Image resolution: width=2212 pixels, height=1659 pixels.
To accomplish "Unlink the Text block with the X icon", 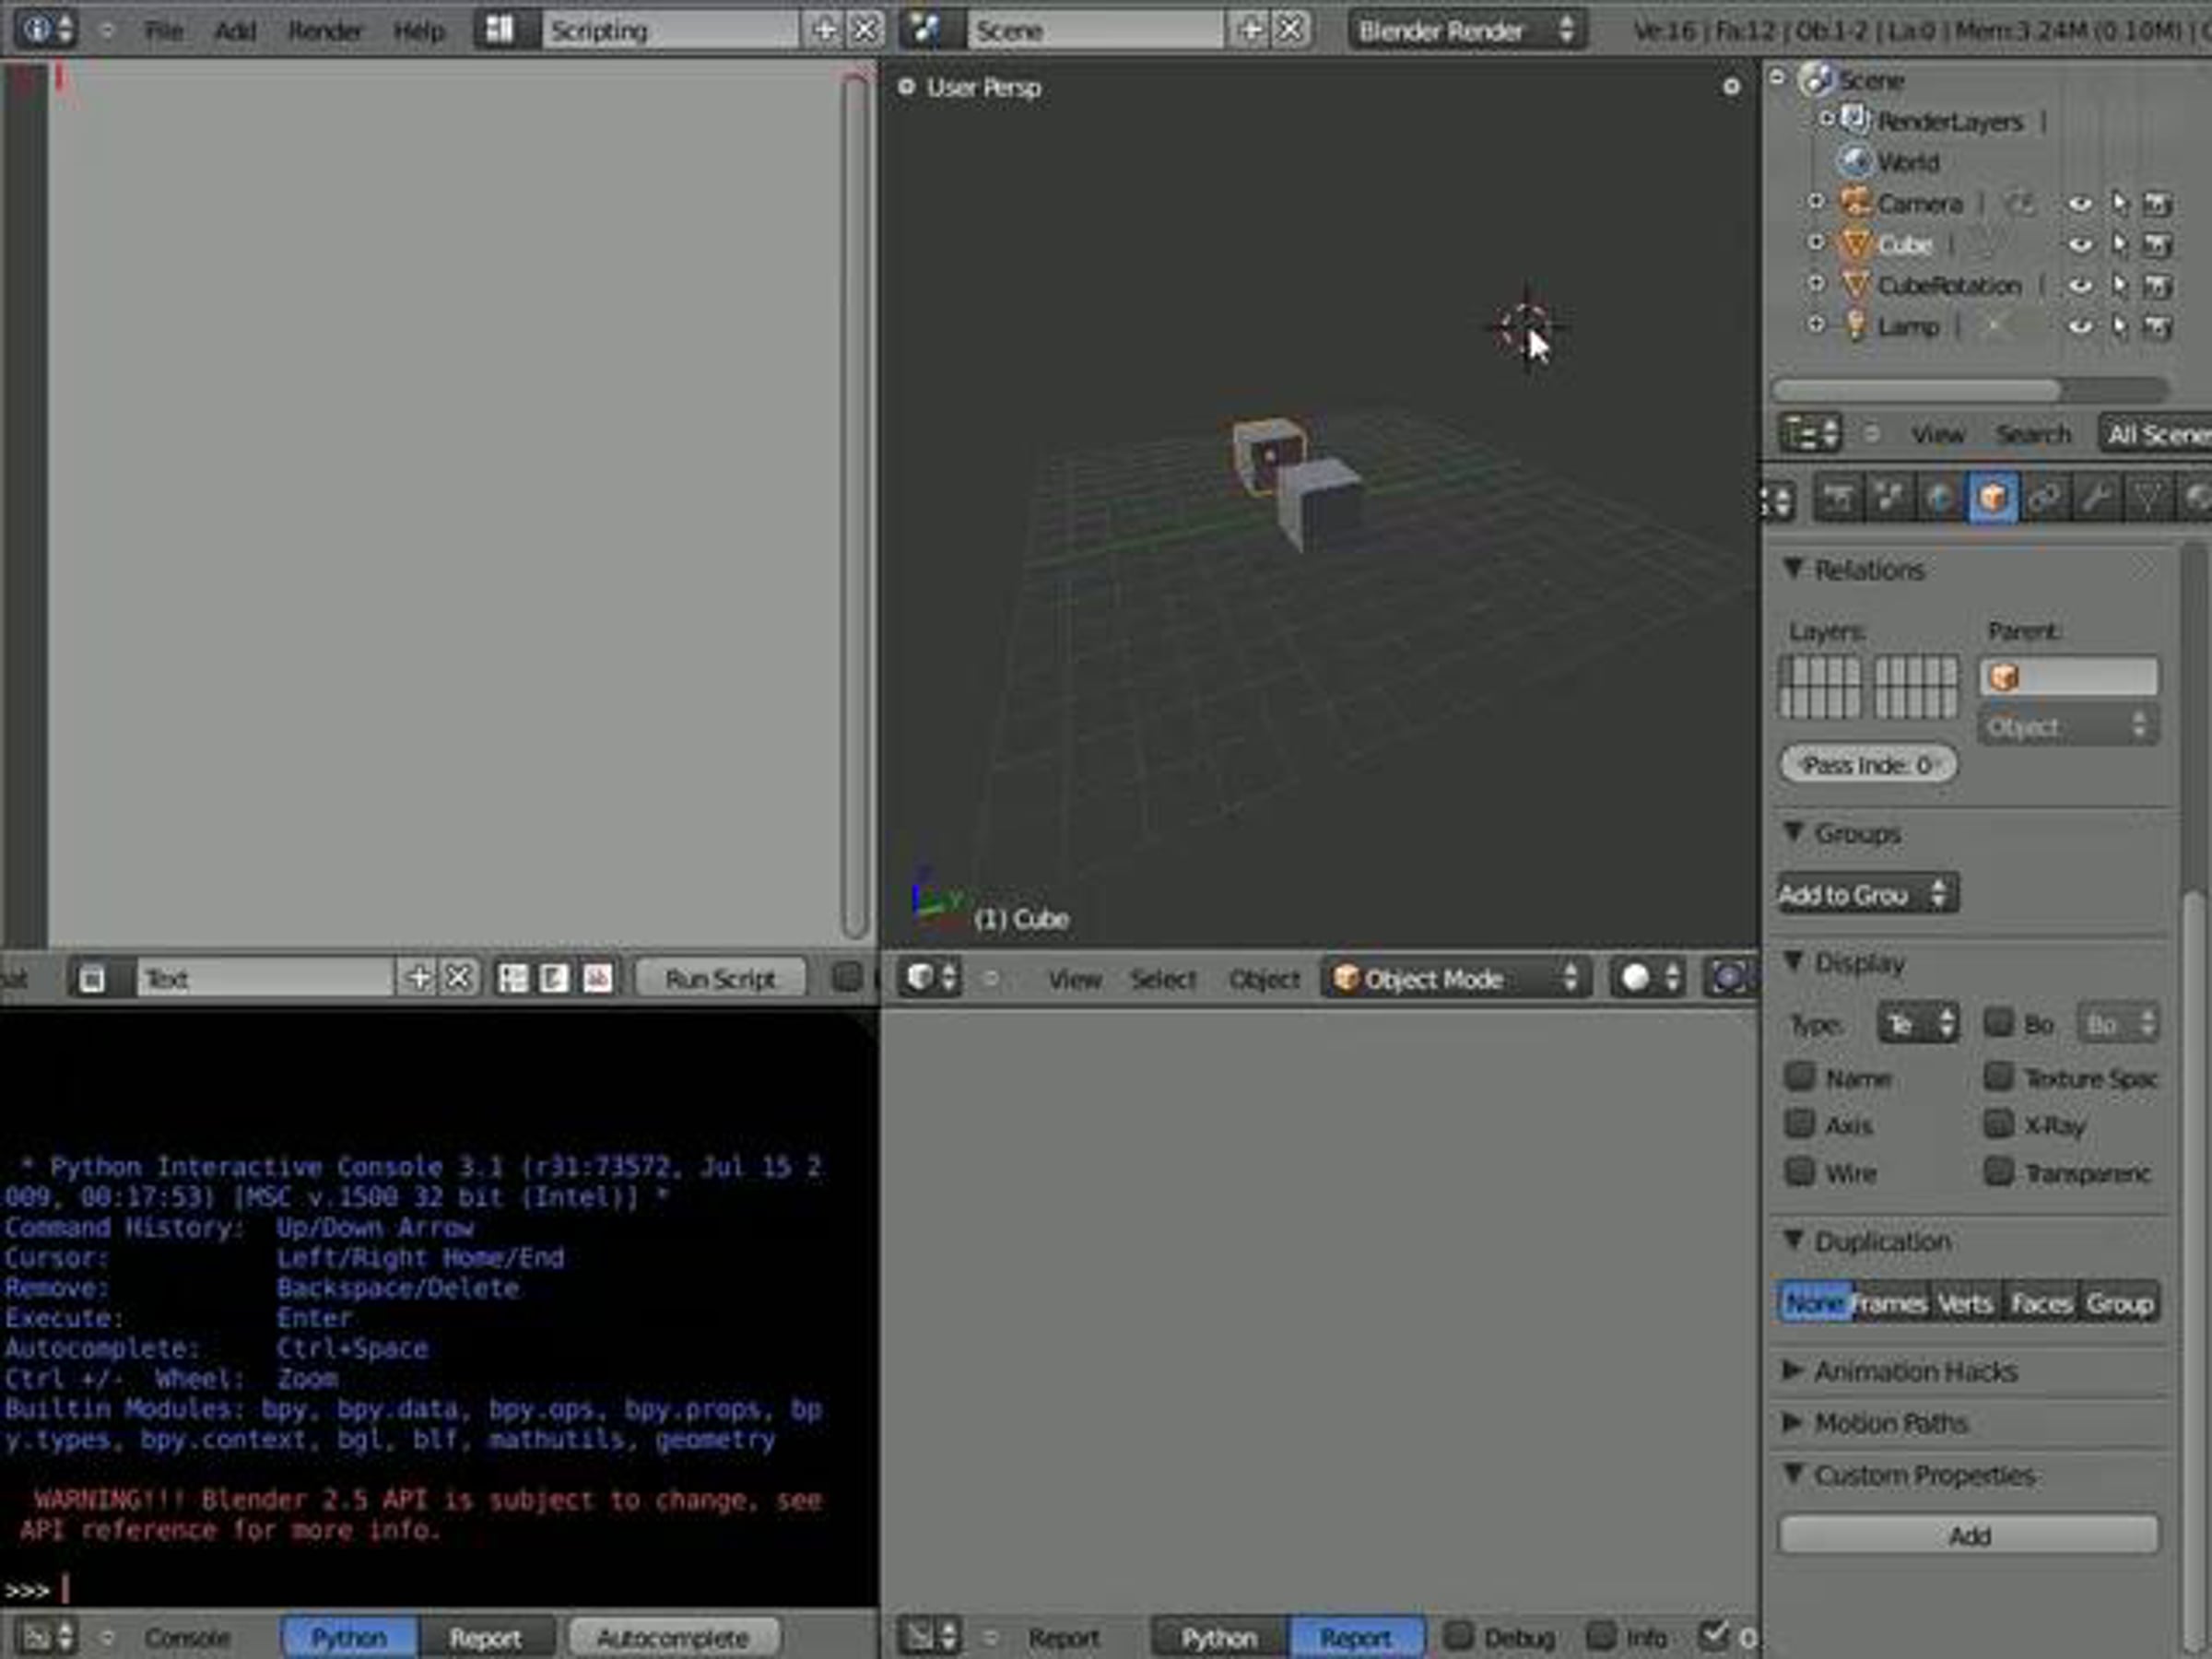I will (x=459, y=978).
